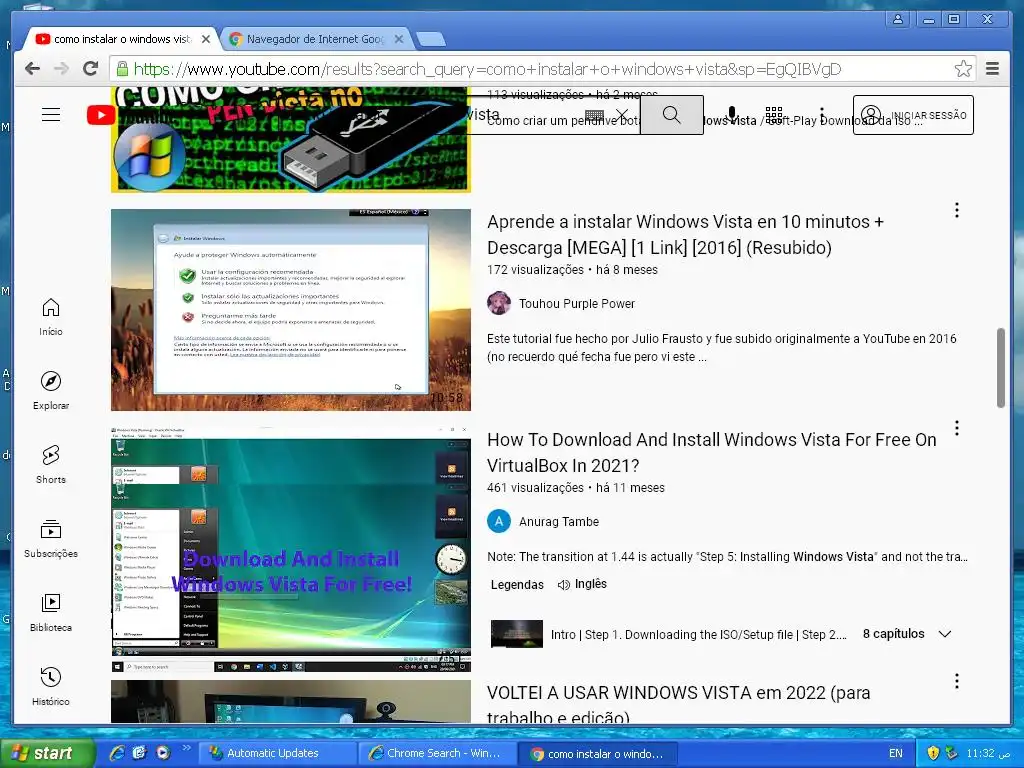Open How To Download And Install title
Screen dimensions: 1024x768
pyautogui.click(x=712, y=453)
